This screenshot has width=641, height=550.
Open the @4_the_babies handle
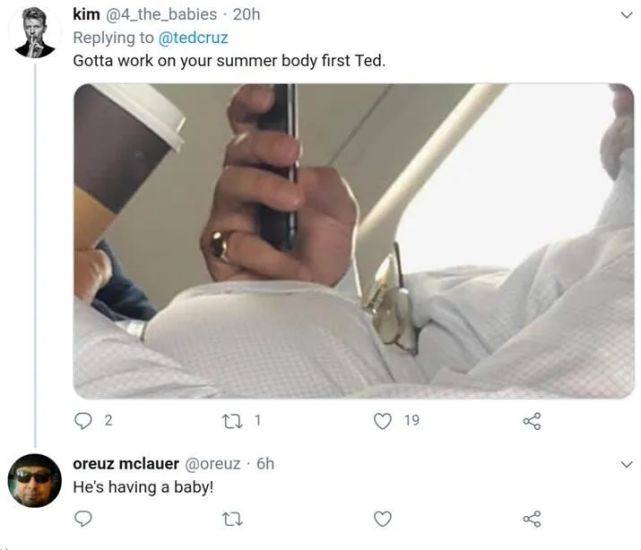tap(161, 14)
